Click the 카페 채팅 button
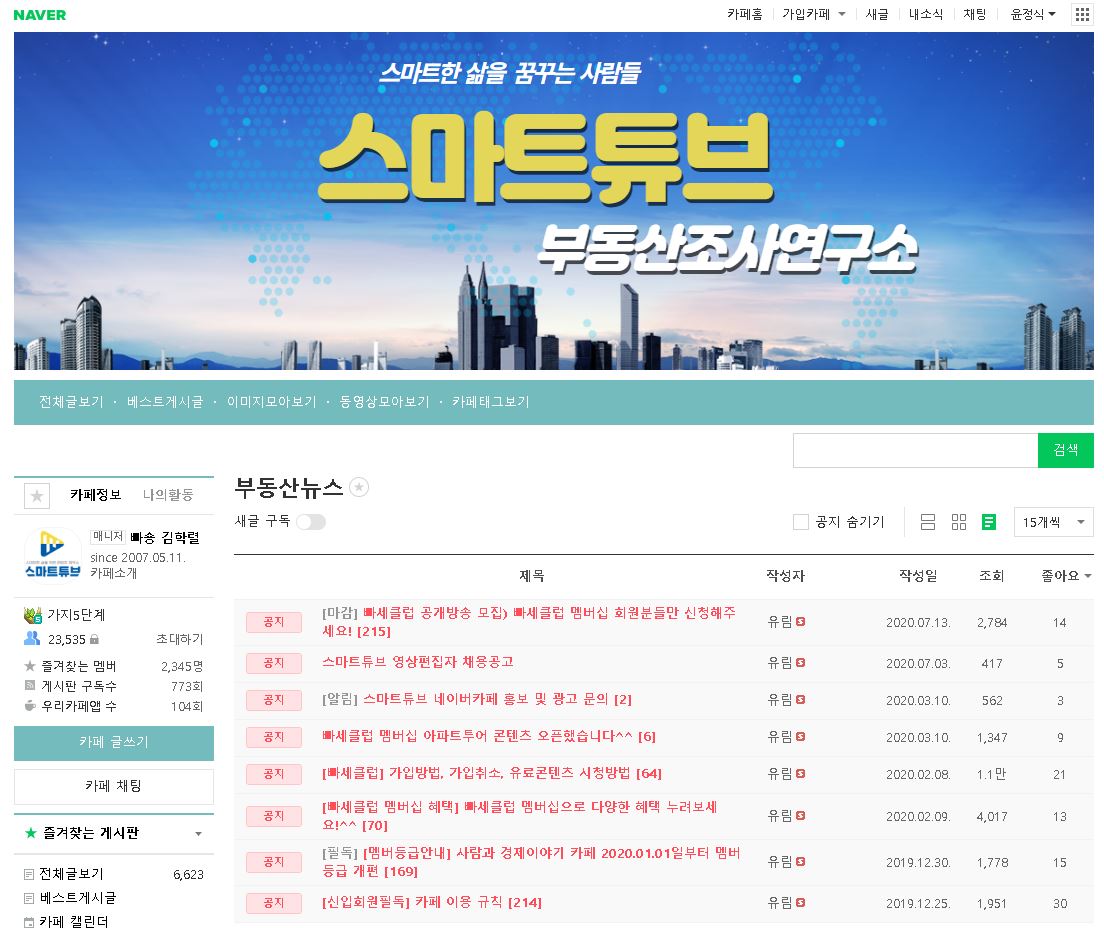This screenshot has height=928, width=1104. tap(114, 786)
